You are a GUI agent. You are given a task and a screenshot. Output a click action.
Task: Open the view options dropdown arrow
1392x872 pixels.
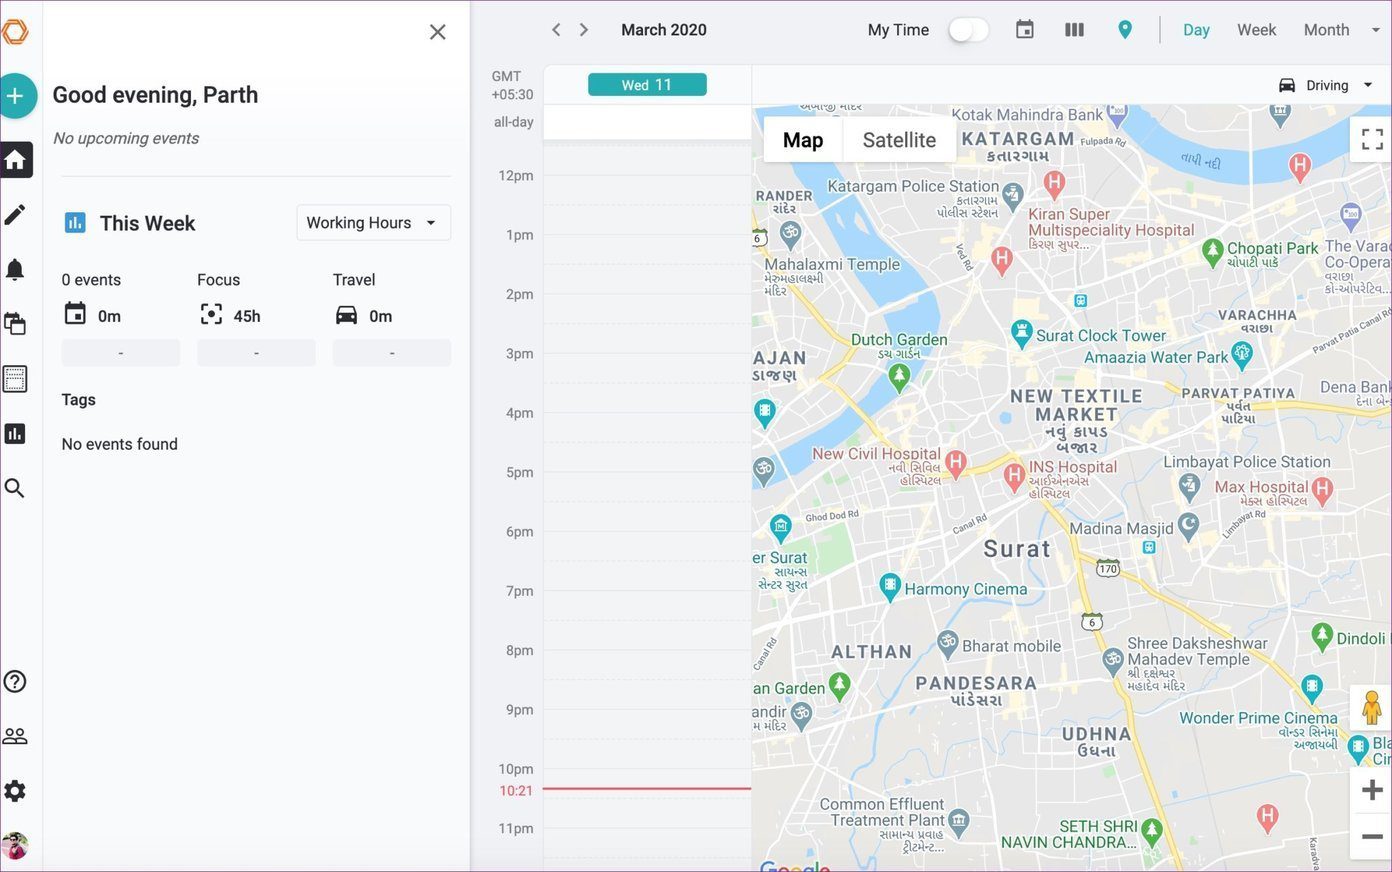pos(1375,30)
